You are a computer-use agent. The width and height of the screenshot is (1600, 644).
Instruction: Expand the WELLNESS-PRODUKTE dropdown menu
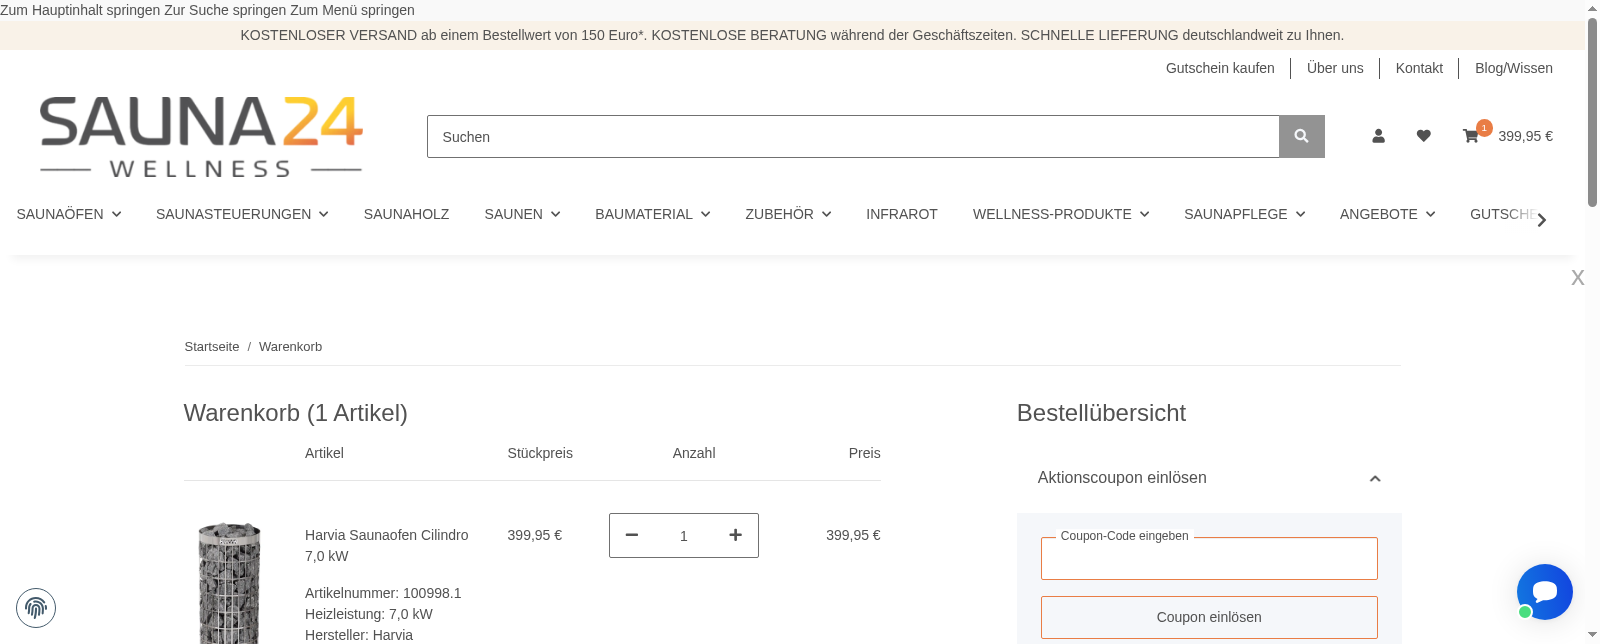(x=1060, y=214)
